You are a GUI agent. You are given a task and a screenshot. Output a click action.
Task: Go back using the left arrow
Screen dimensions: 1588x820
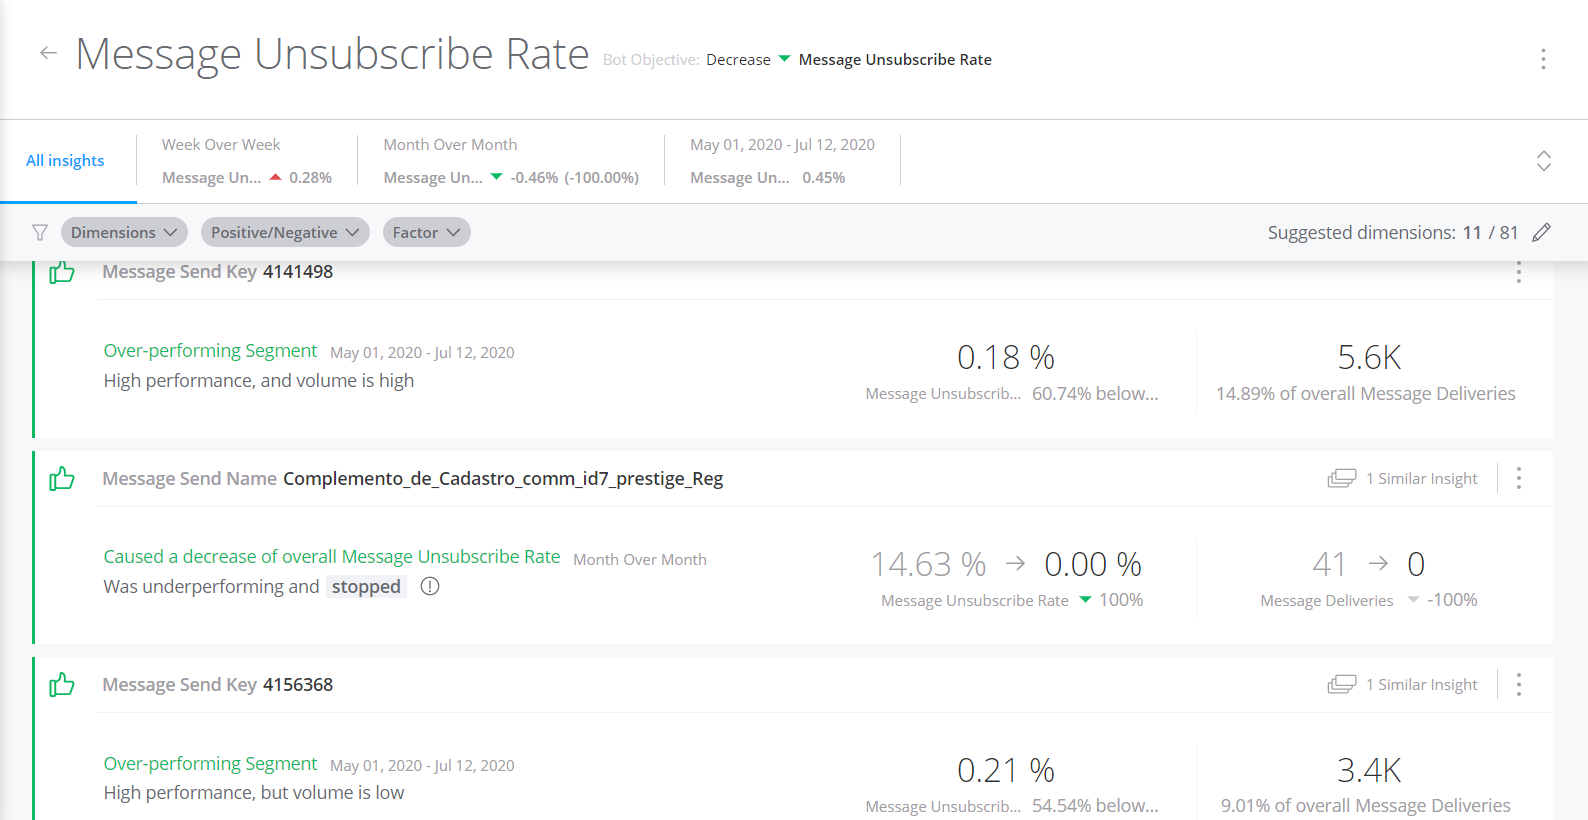(48, 53)
